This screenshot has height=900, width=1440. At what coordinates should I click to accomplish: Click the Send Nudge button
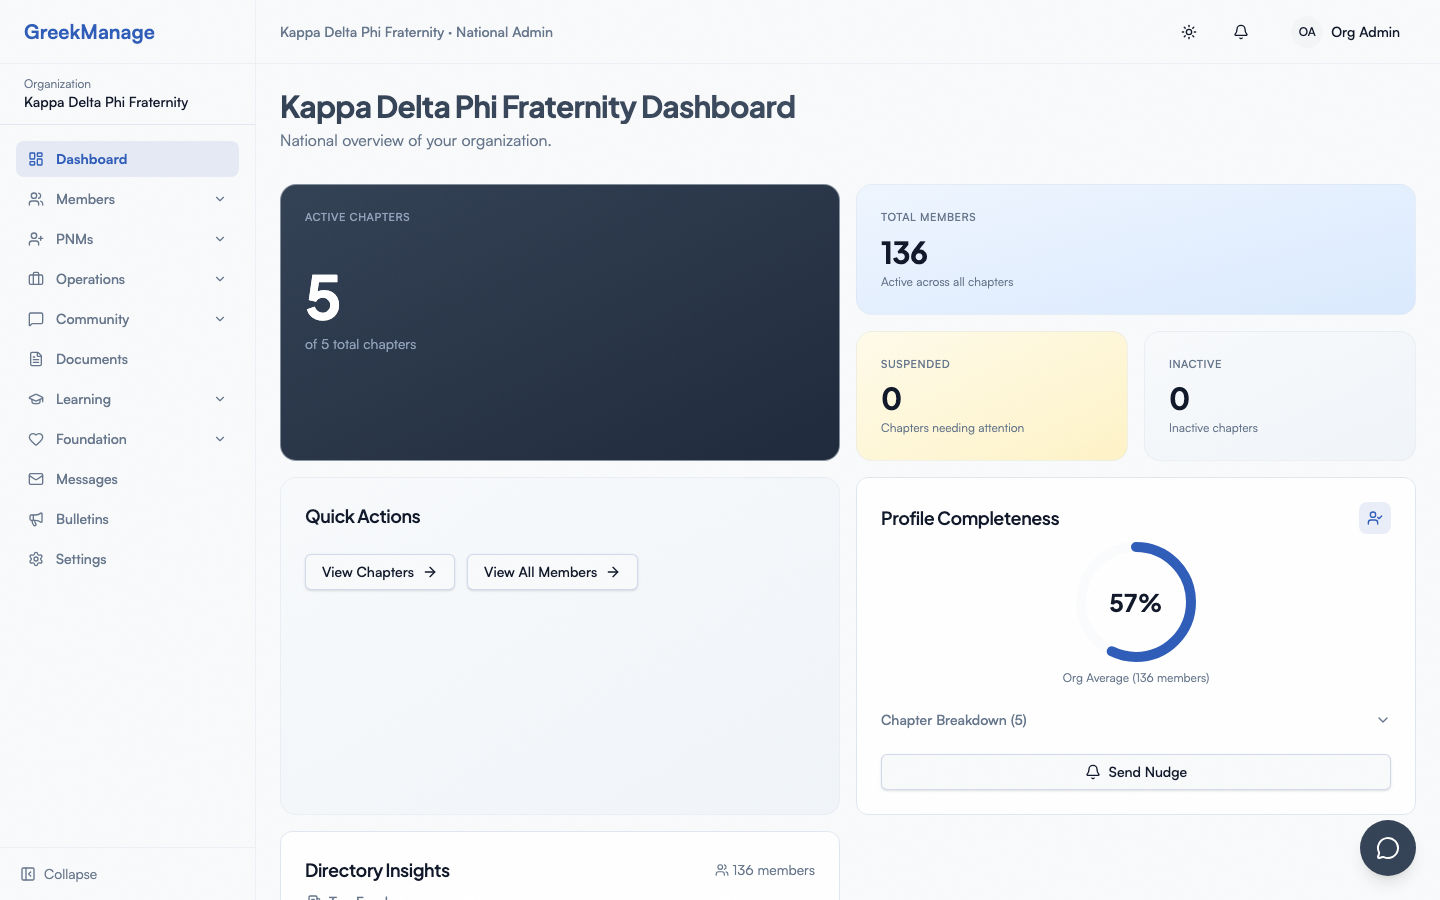[1136, 772]
